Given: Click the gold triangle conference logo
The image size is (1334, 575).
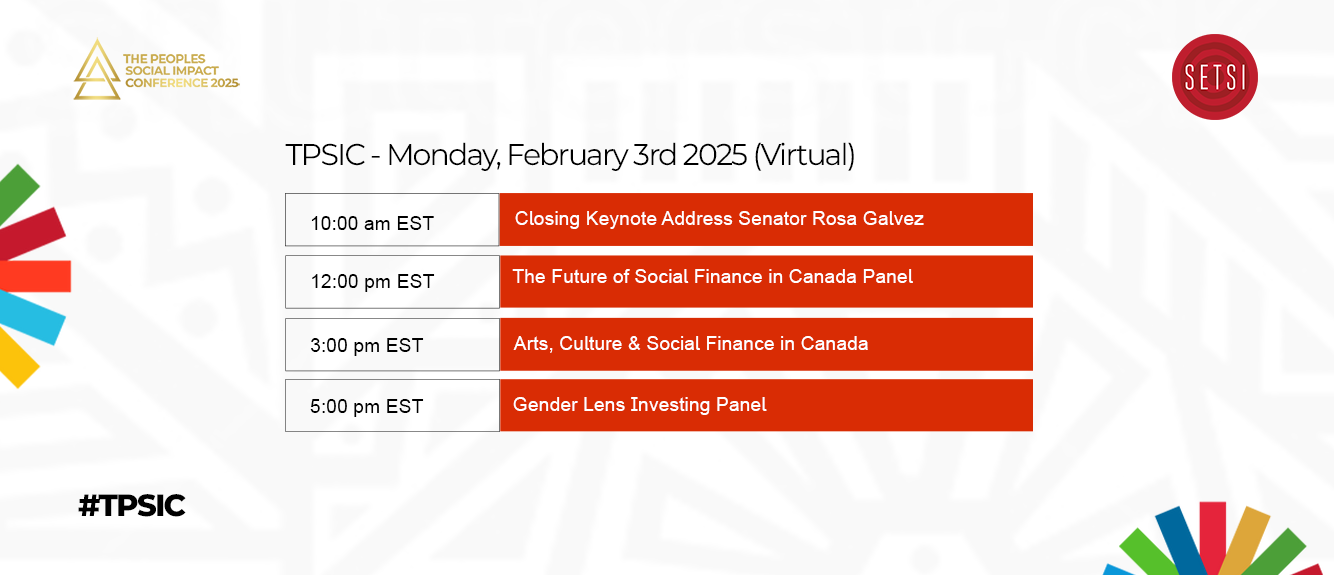Looking at the screenshot, I should [x=97, y=70].
